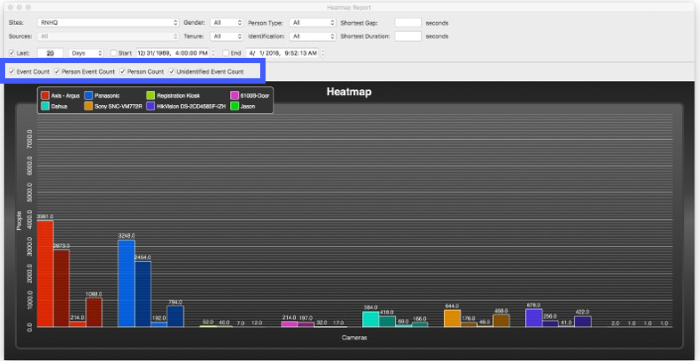700x361 pixels.
Task: Click the value label 176.0
Action: point(469,319)
